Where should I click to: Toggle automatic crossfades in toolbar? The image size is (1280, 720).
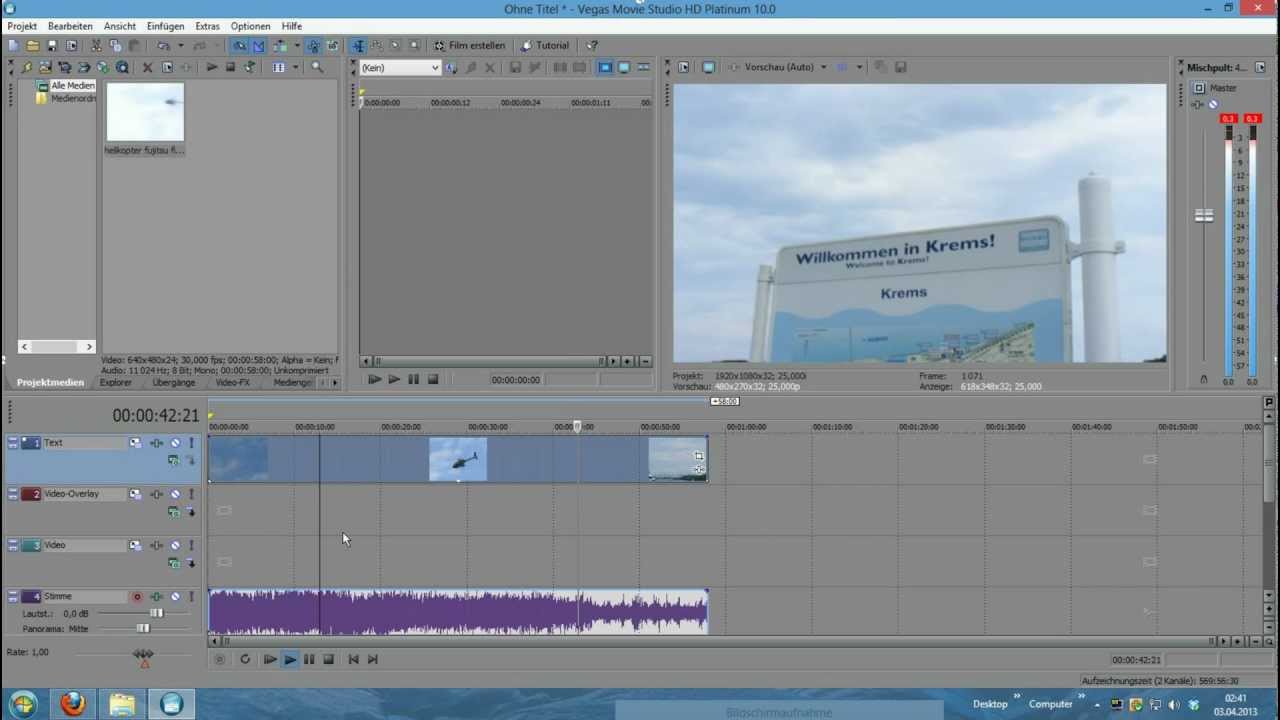click(259, 46)
